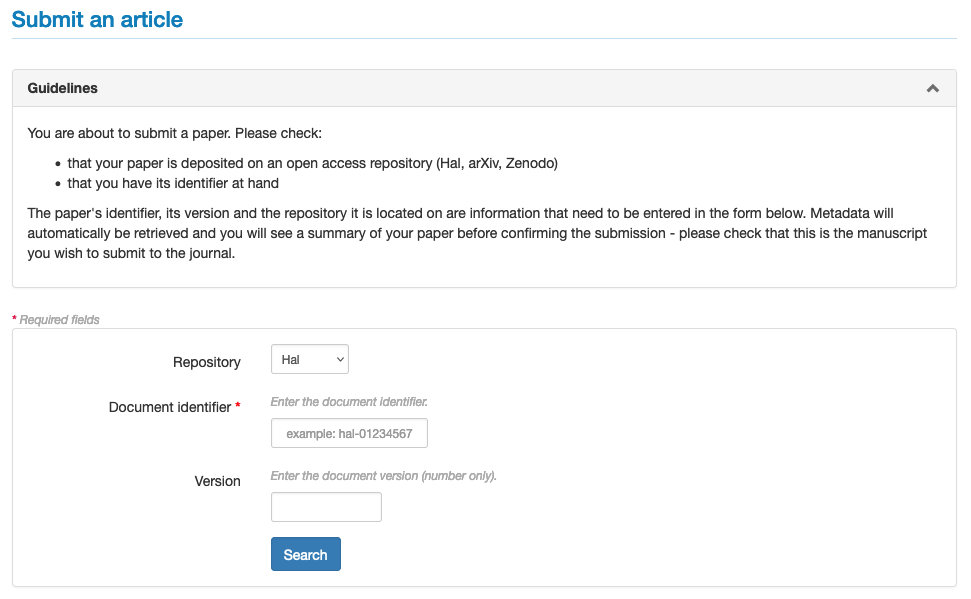971x599 pixels.
Task: Click the Guidelines panel header title
Action: click(63, 88)
